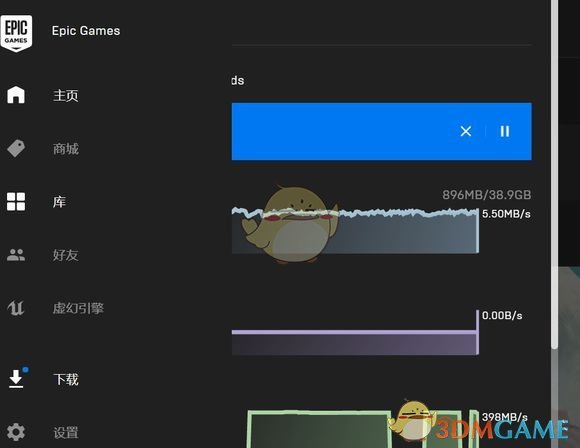The width and height of the screenshot is (580, 448).
Task: Click the 896MB/38.9GB progress text
Action: point(487,195)
